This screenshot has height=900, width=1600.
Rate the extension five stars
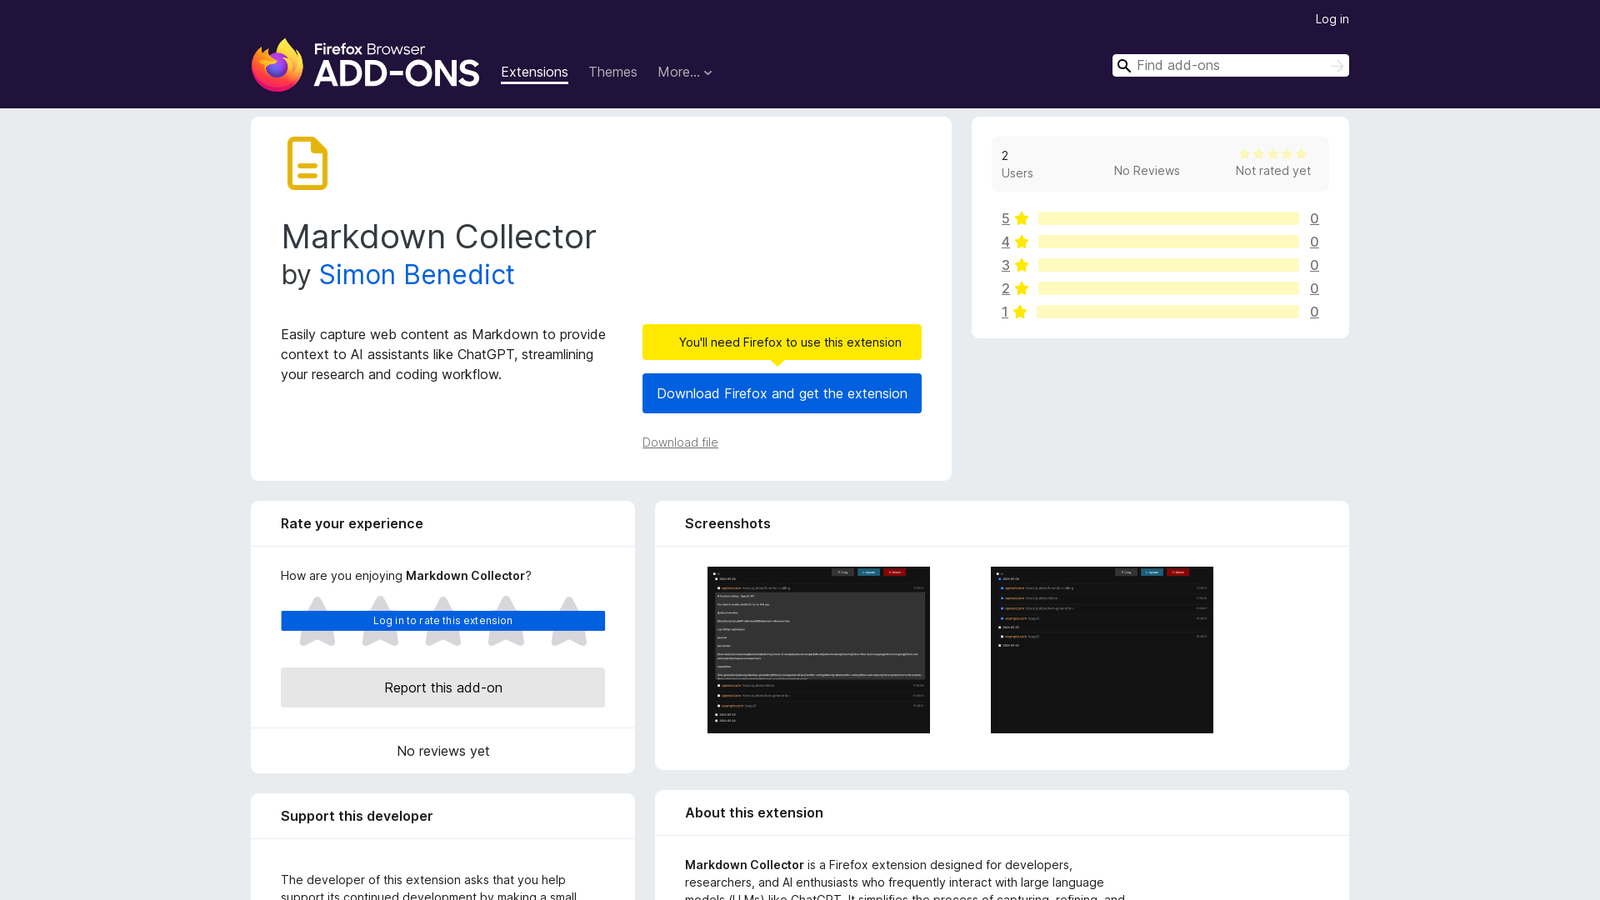coord(569,621)
